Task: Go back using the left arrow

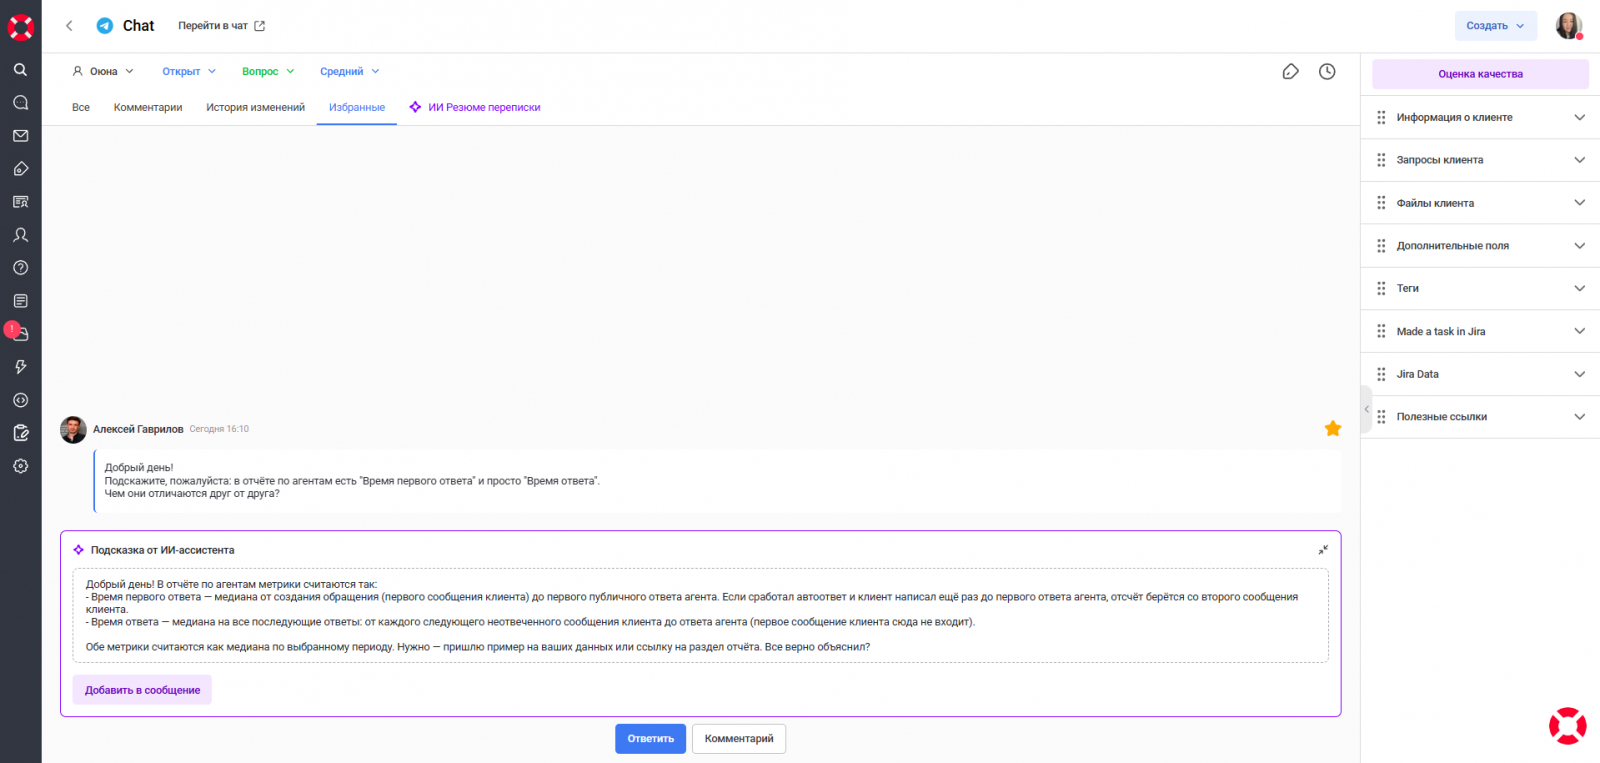Action: coord(69,26)
